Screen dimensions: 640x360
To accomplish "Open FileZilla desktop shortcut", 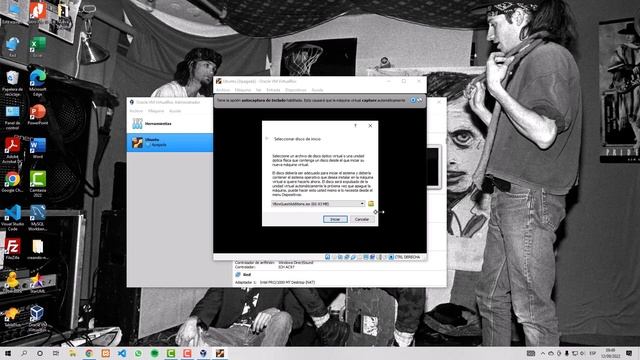I will pos(12,249).
